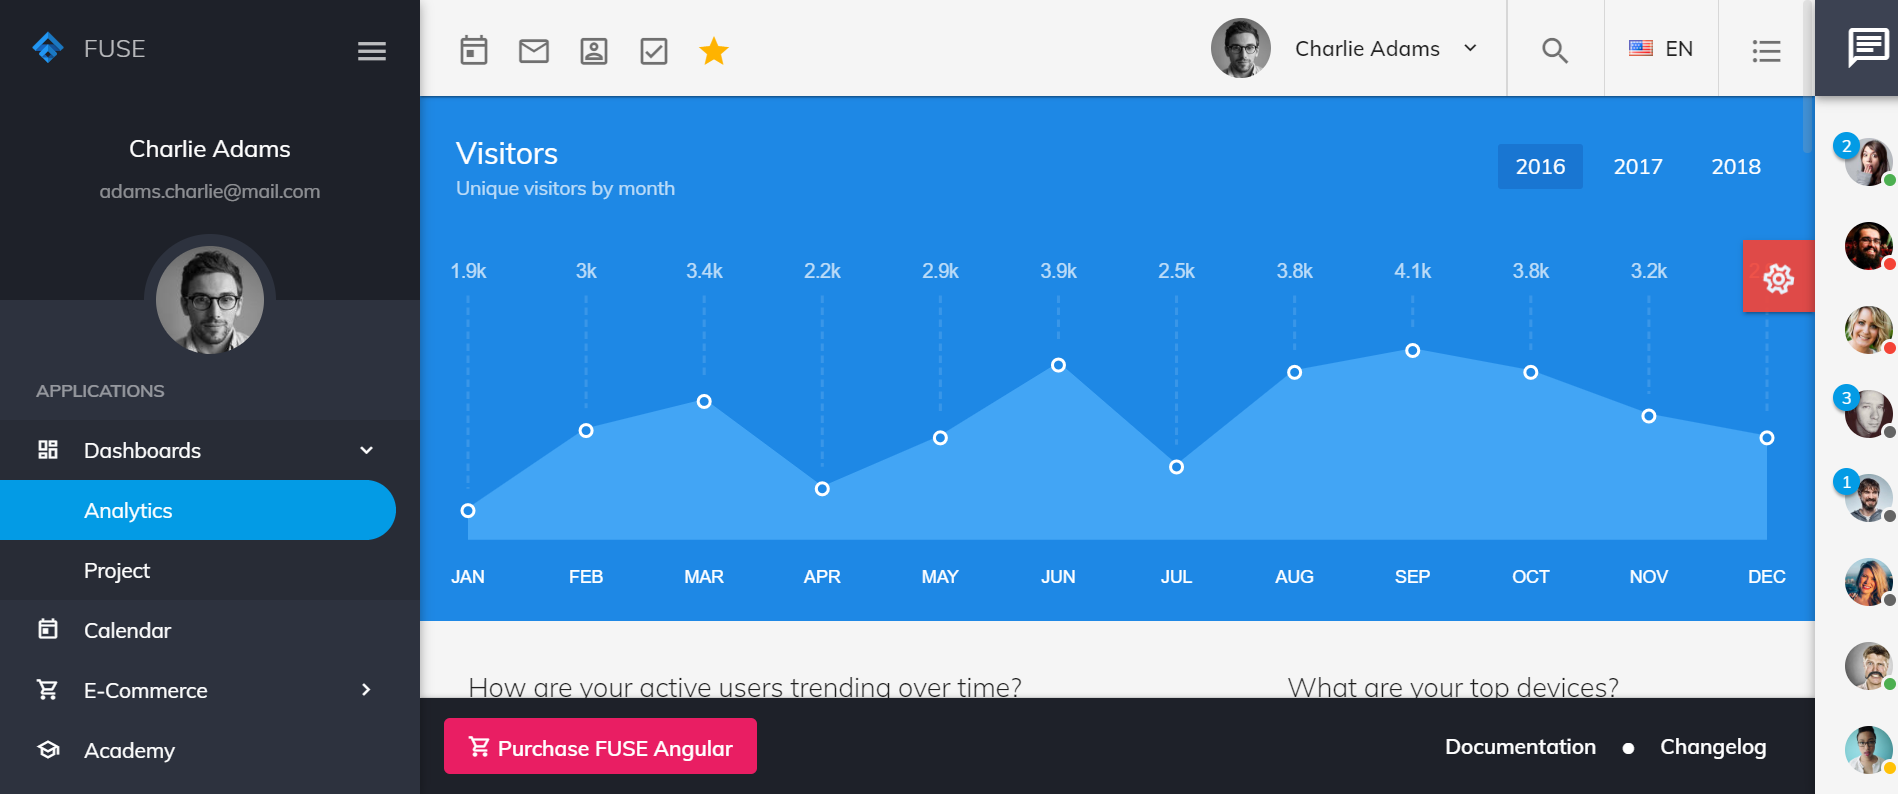The width and height of the screenshot is (1898, 794).
Task: Open the quick panel list icon
Action: (x=1767, y=50)
